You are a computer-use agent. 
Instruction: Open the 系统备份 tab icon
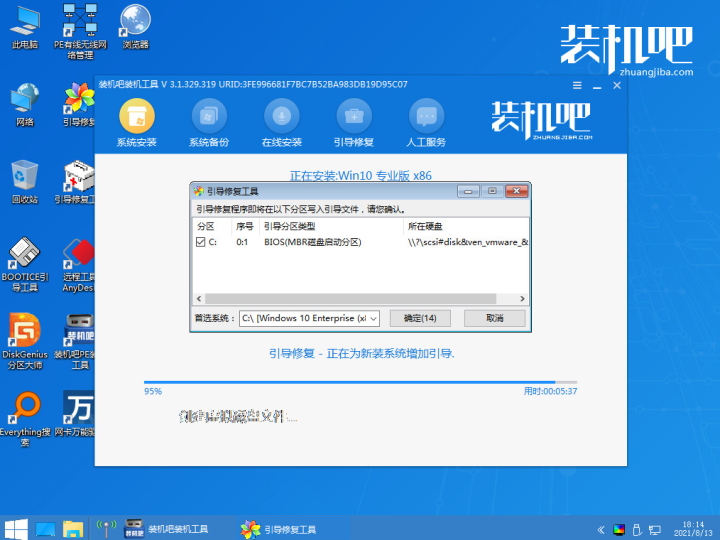point(209,116)
